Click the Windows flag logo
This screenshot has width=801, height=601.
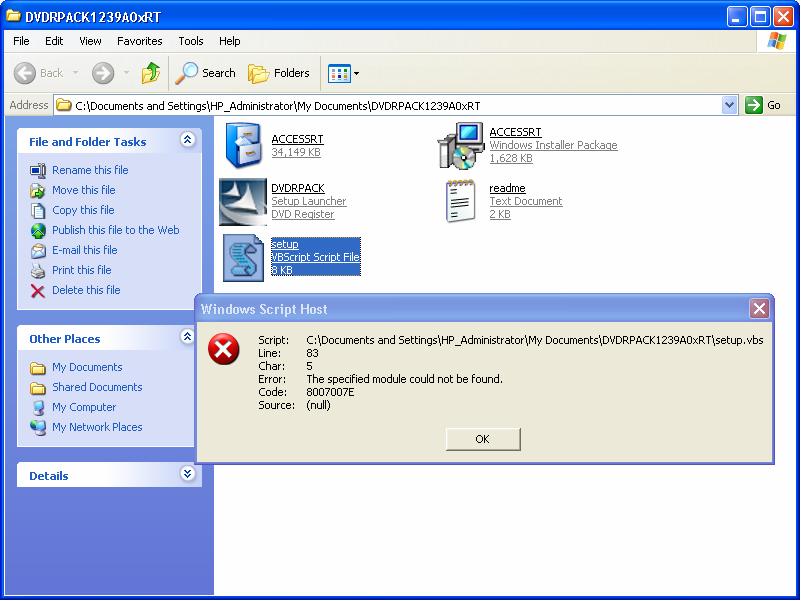776,41
